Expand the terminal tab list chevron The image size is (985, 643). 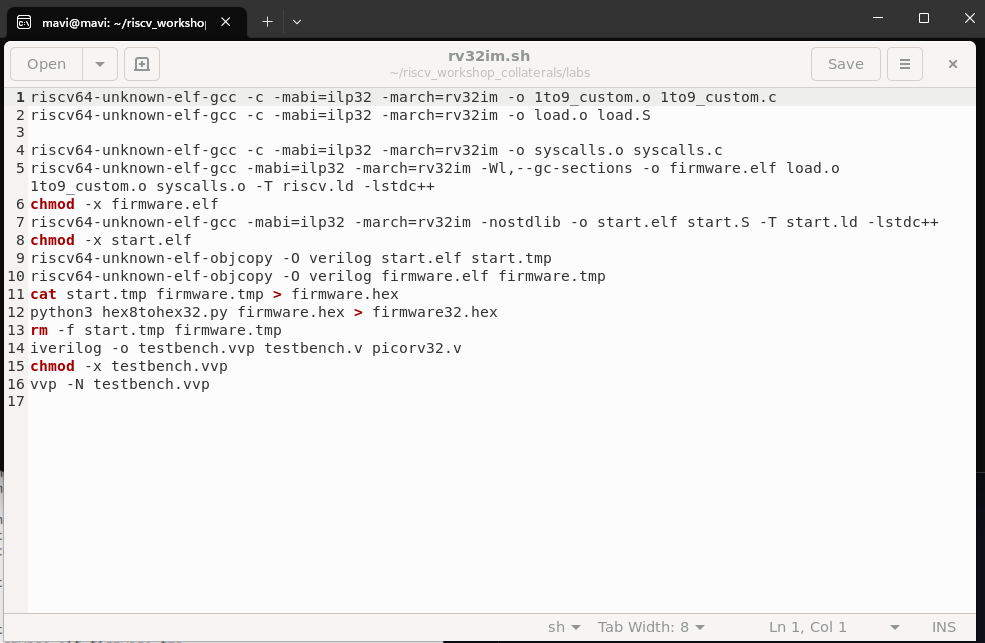pyautogui.click(x=297, y=21)
